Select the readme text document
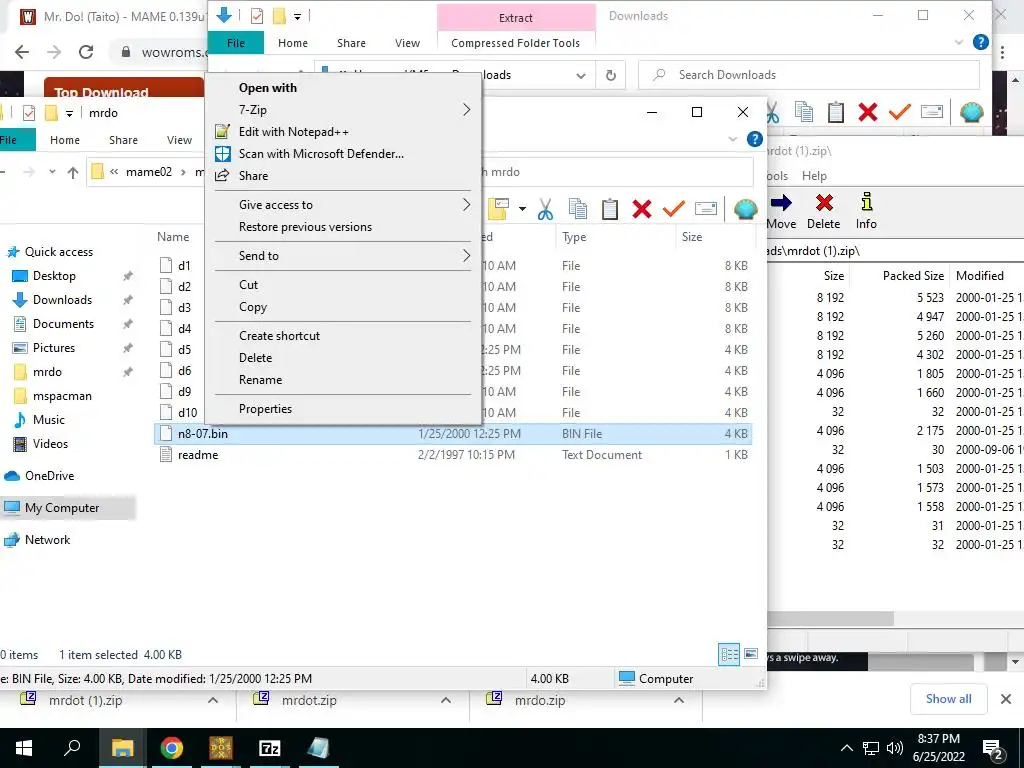Image resolution: width=1024 pixels, height=768 pixels. pos(198,455)
